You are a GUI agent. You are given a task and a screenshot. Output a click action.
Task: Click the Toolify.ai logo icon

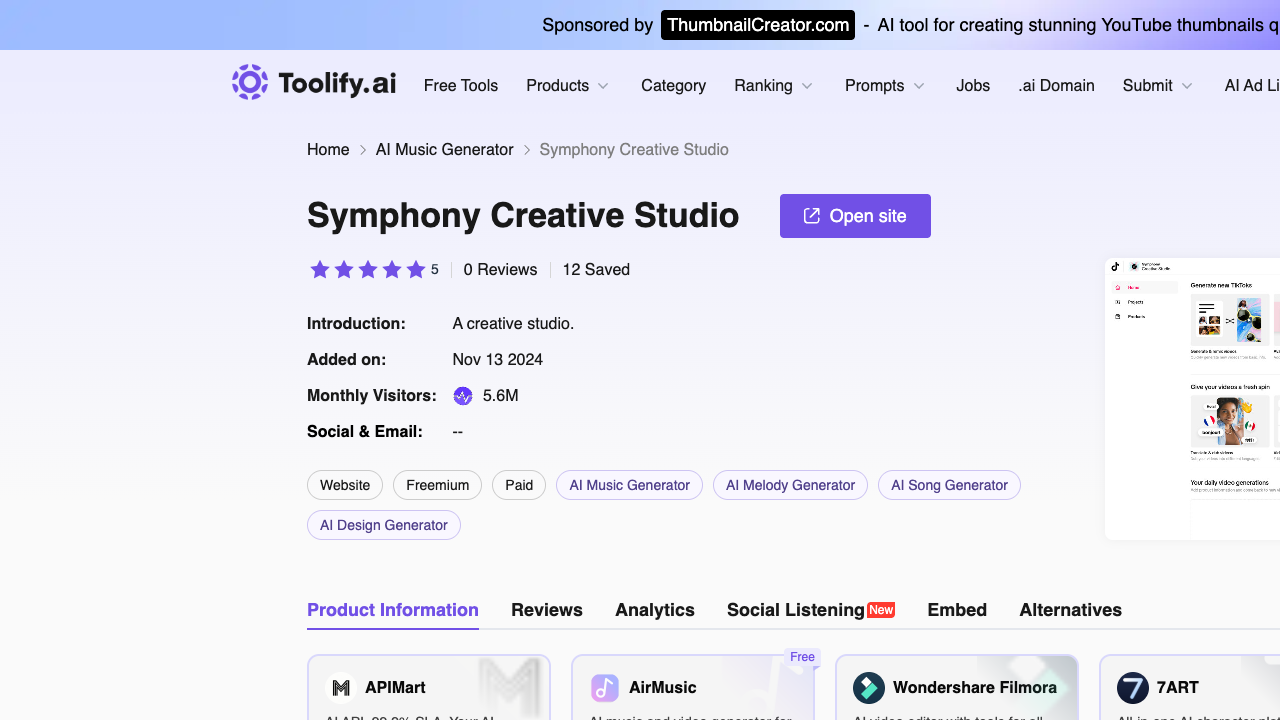250,82
